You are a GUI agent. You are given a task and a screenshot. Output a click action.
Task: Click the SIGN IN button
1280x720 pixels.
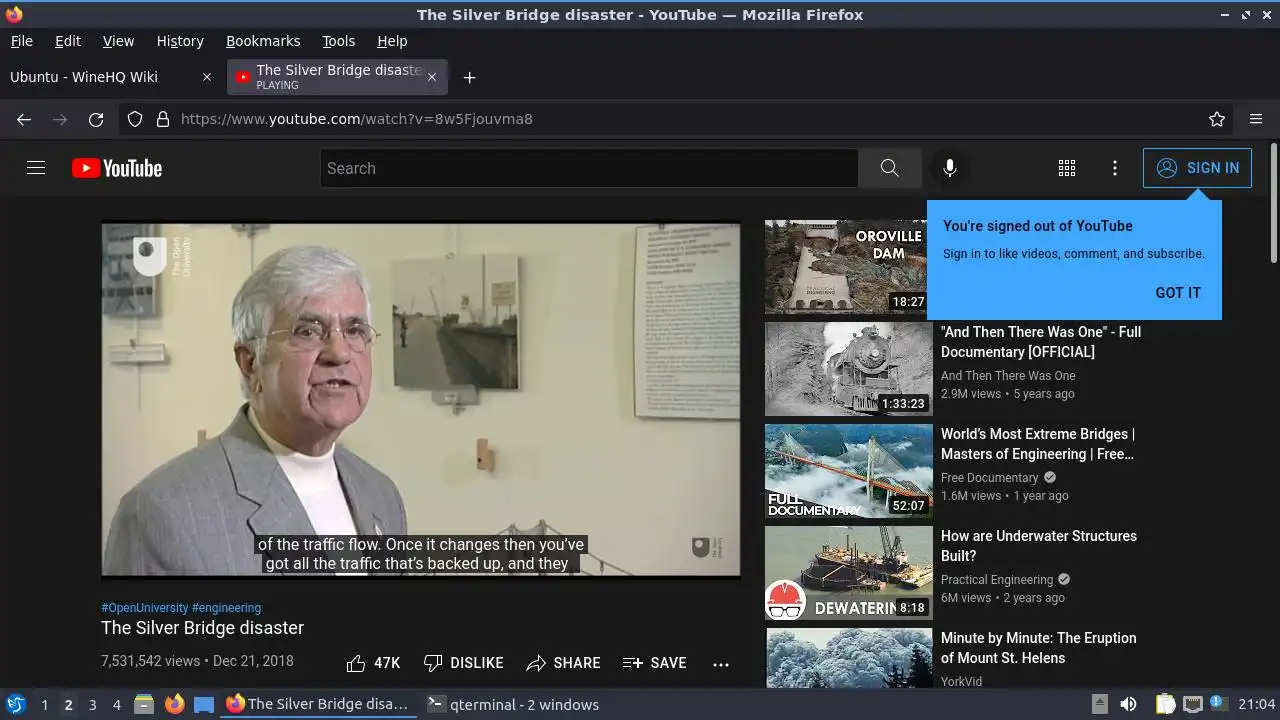tap(1197, 168)
